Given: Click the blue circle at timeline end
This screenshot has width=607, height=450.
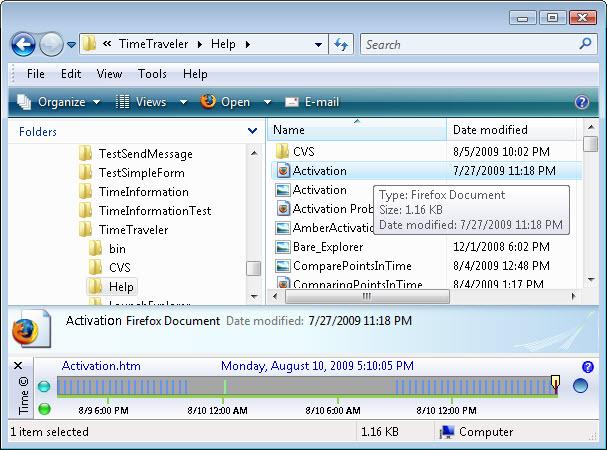Looking at the screenshot, I should coord(580,386).
